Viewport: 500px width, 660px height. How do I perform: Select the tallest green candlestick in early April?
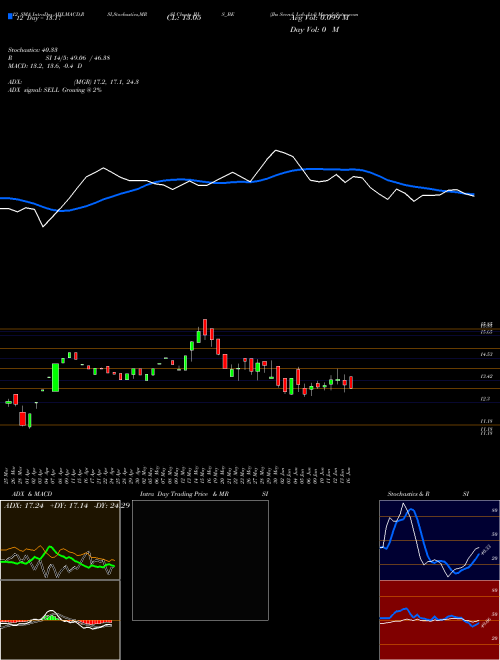pyautogui.click(x=55, y=378)
